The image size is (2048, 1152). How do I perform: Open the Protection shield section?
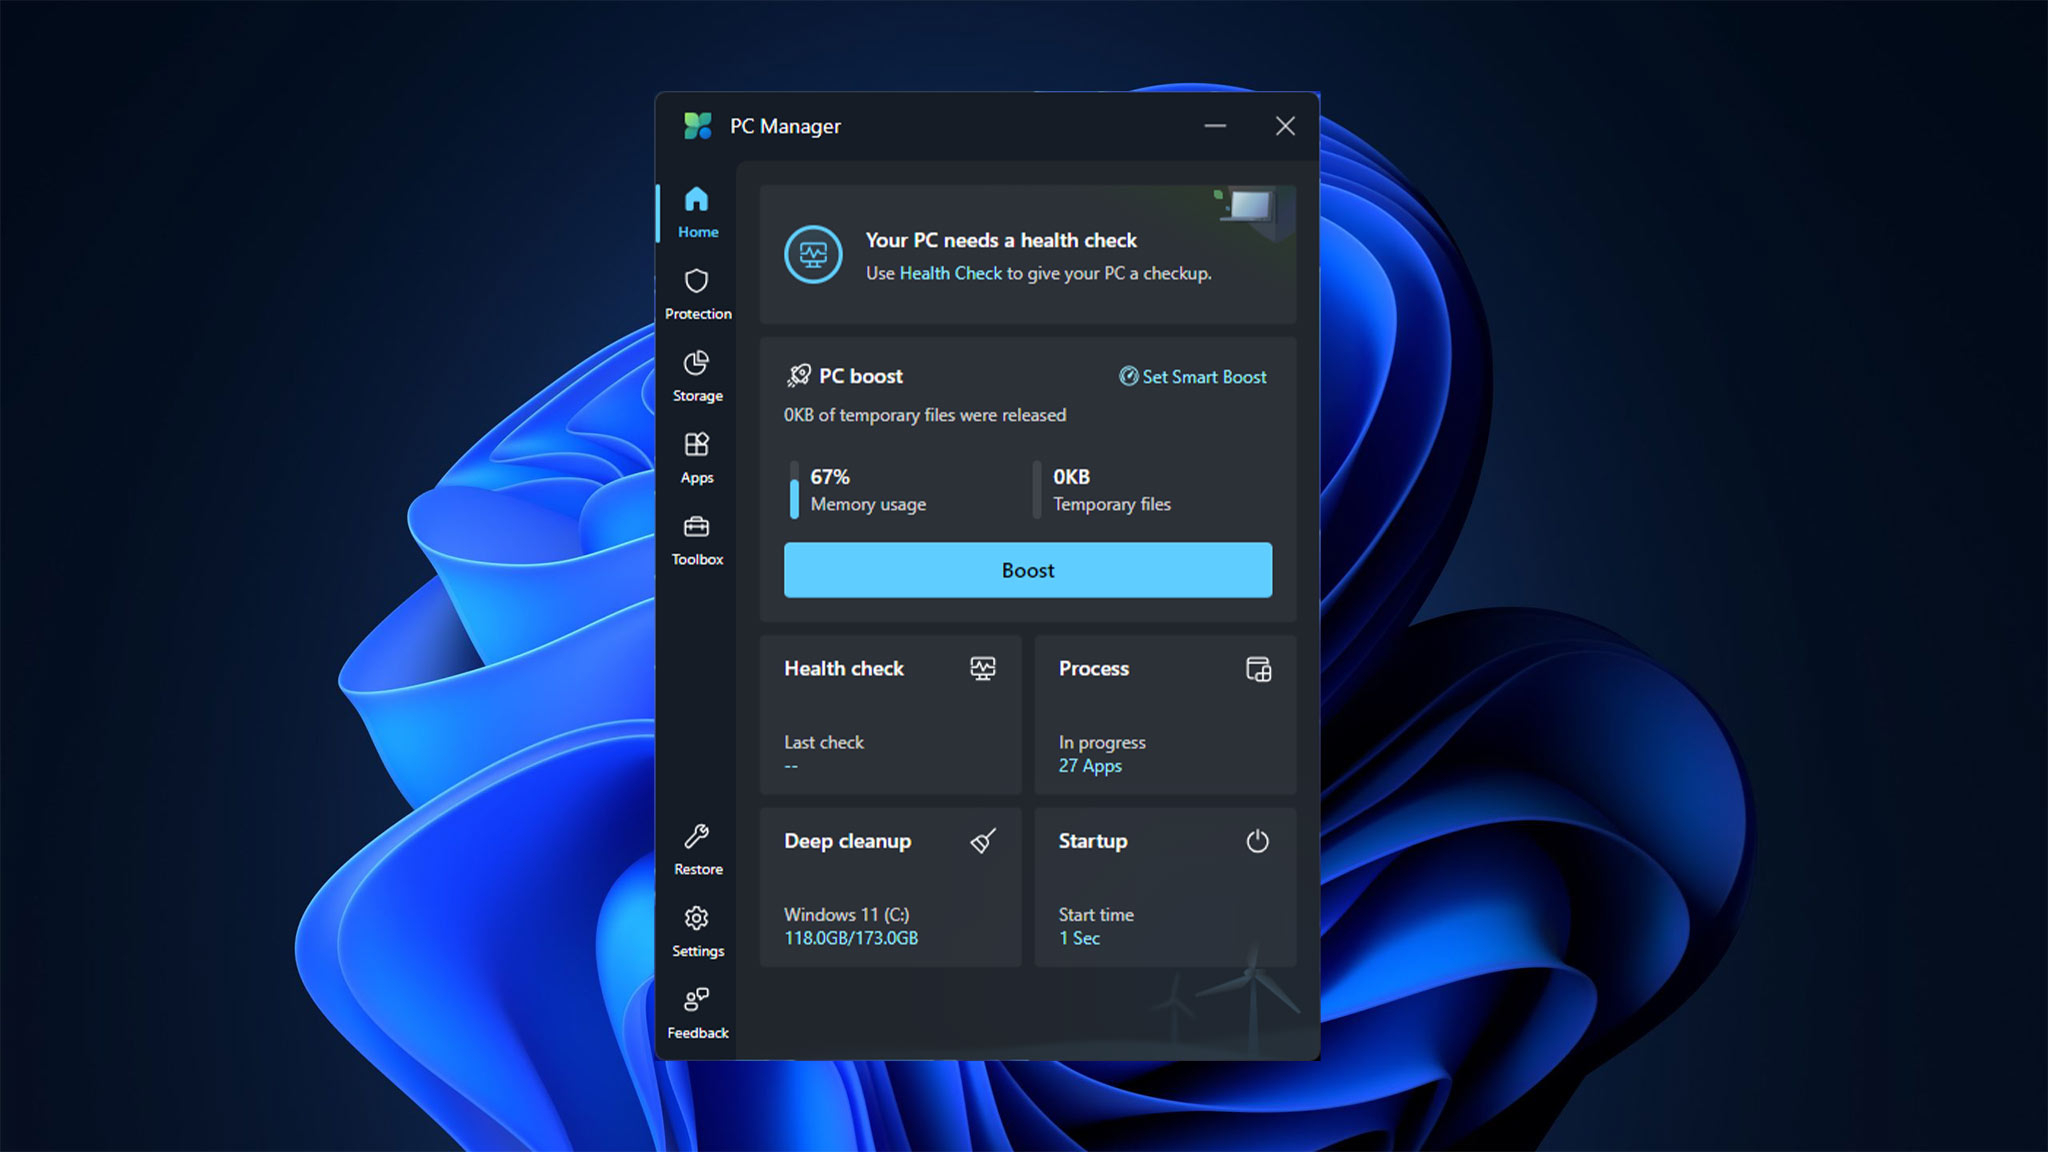[697, 295]
